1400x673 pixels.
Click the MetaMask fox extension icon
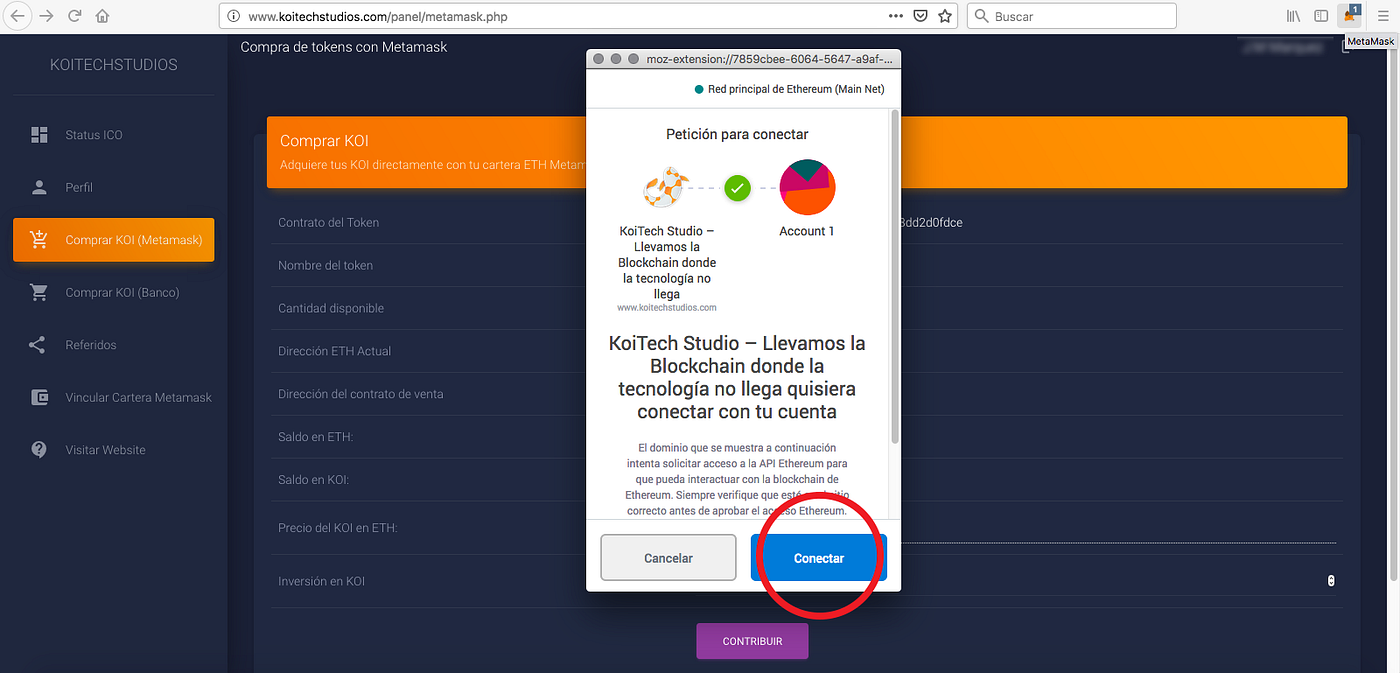pyautogui.click(x=1350, y=14)
